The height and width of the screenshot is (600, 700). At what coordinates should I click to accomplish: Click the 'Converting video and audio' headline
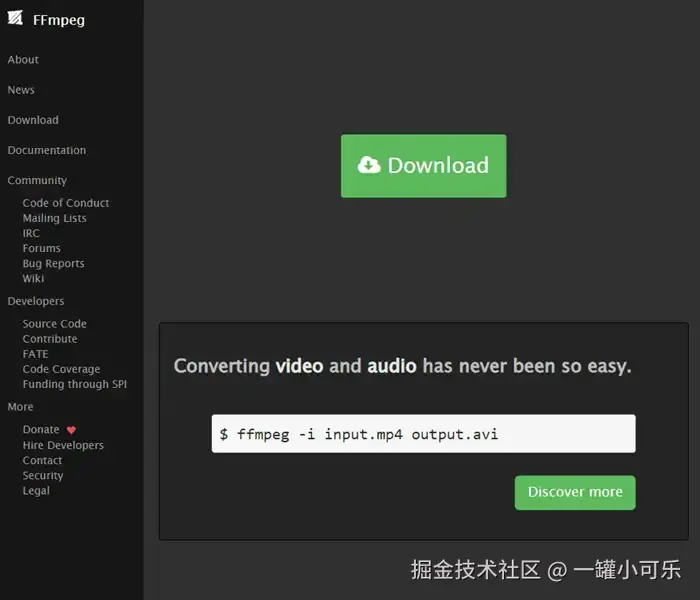click(403, 366)
